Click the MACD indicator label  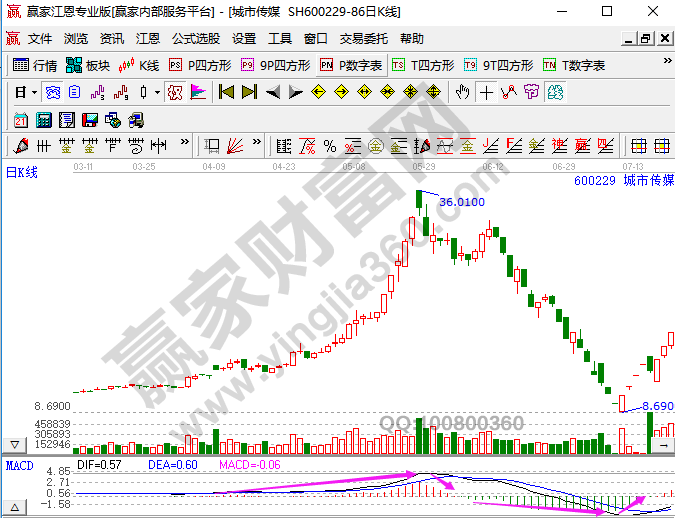20,465
